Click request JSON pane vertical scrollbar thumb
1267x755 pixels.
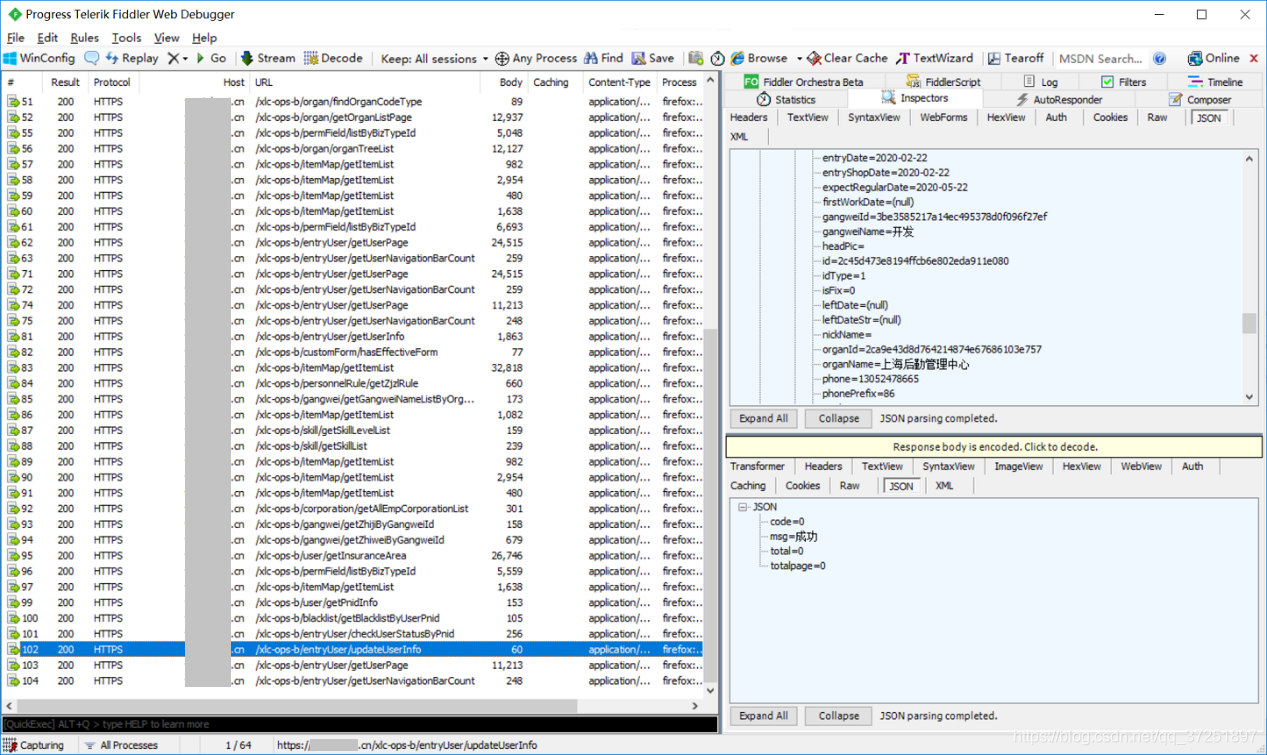tap(1249, 323)
